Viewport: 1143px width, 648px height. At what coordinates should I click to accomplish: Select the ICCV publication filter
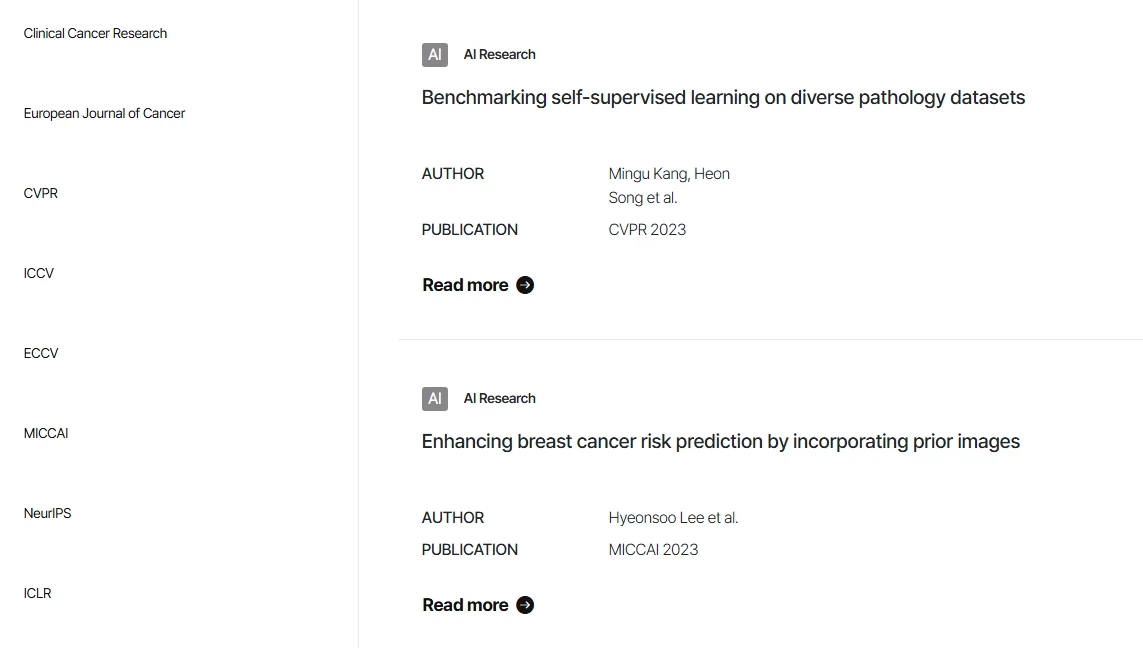click(x=39, y=273)
